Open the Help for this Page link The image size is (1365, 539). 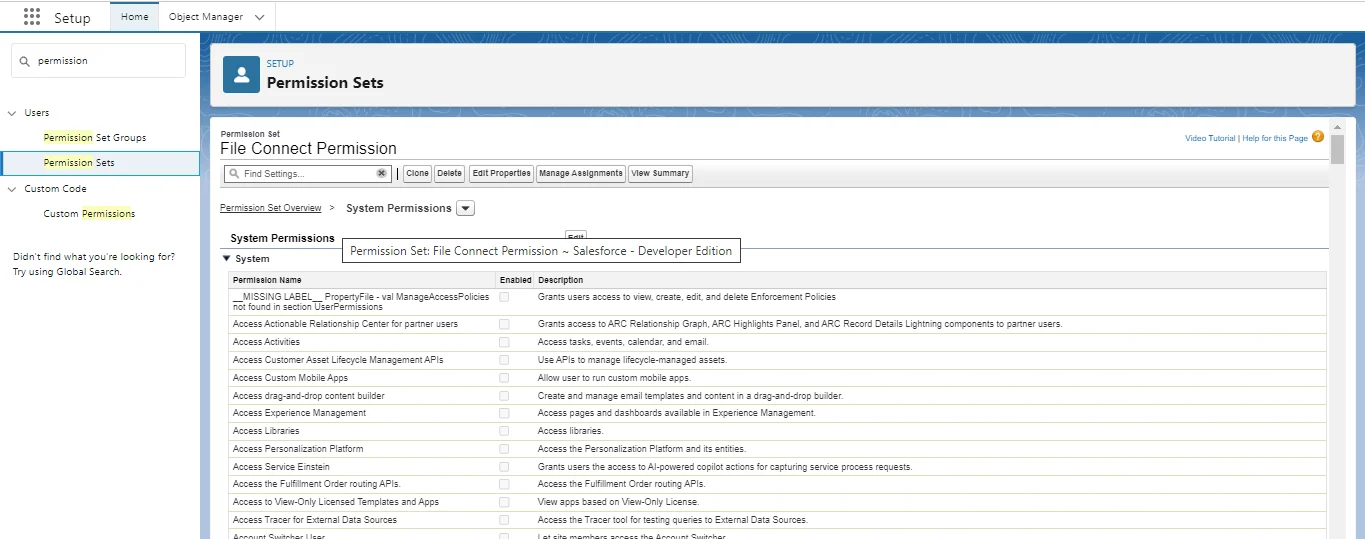click(1275, 138)
